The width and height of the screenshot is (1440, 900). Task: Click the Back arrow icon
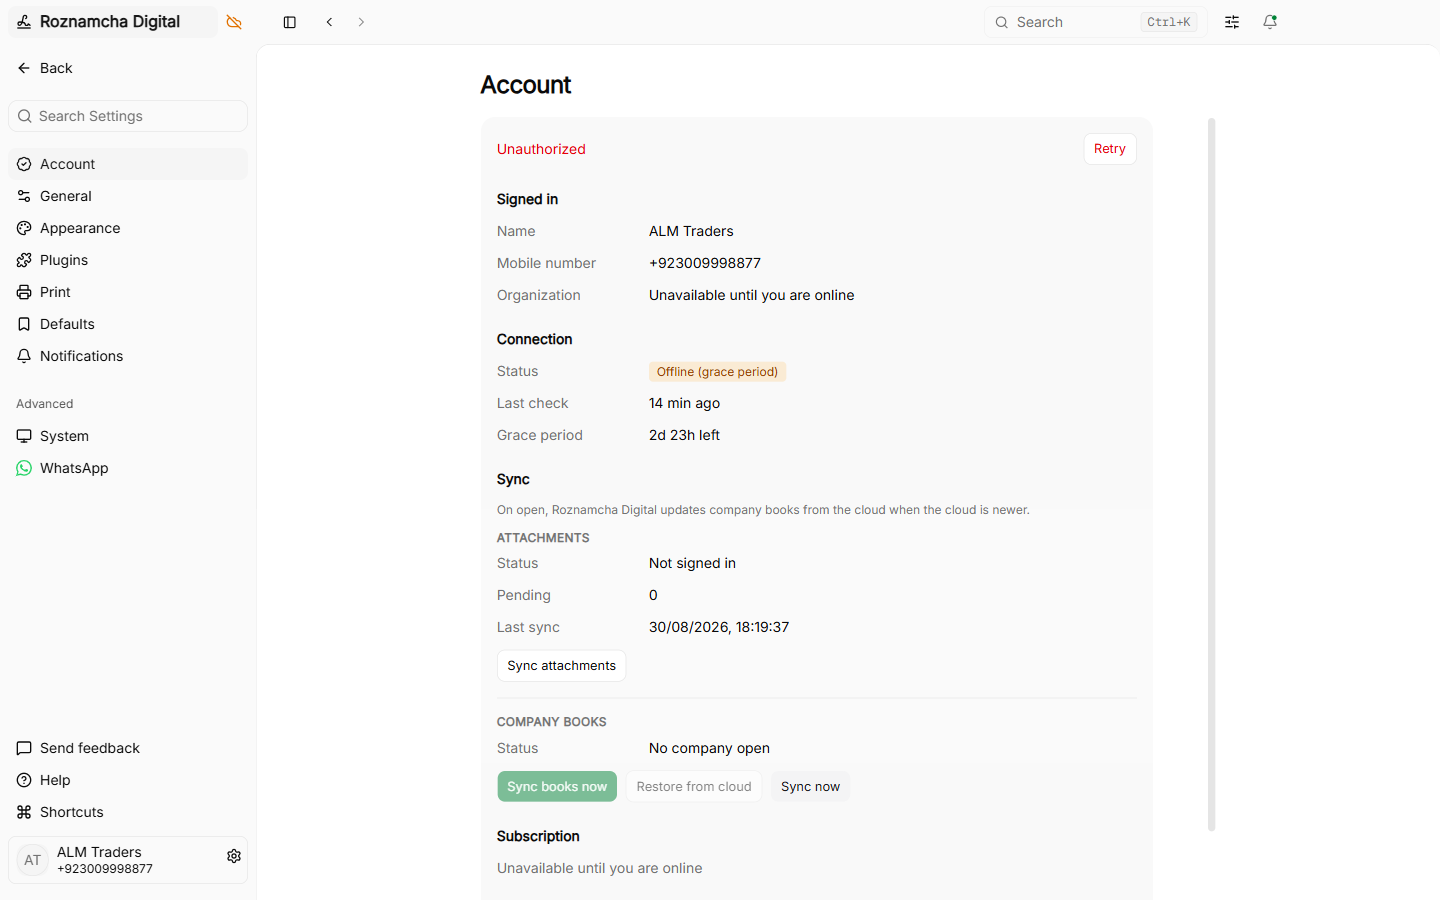coord(24,68)
